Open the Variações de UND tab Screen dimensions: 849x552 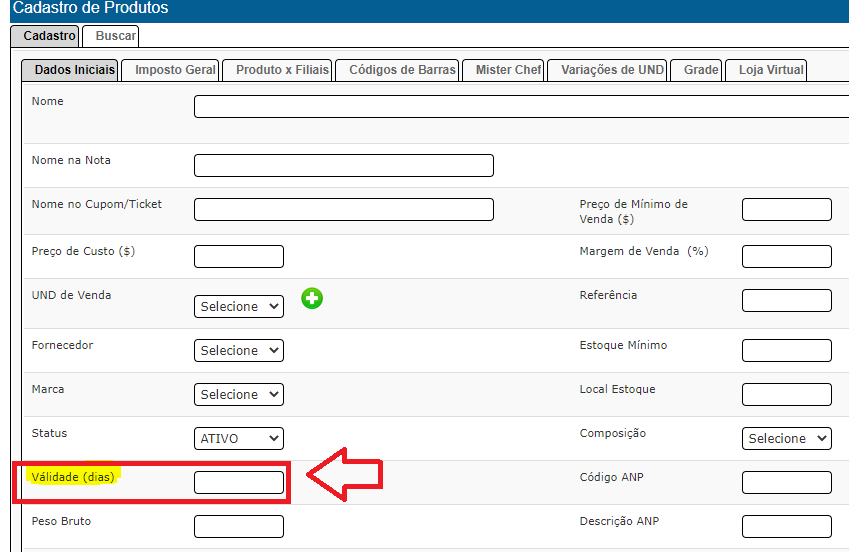tap(608, 70)
